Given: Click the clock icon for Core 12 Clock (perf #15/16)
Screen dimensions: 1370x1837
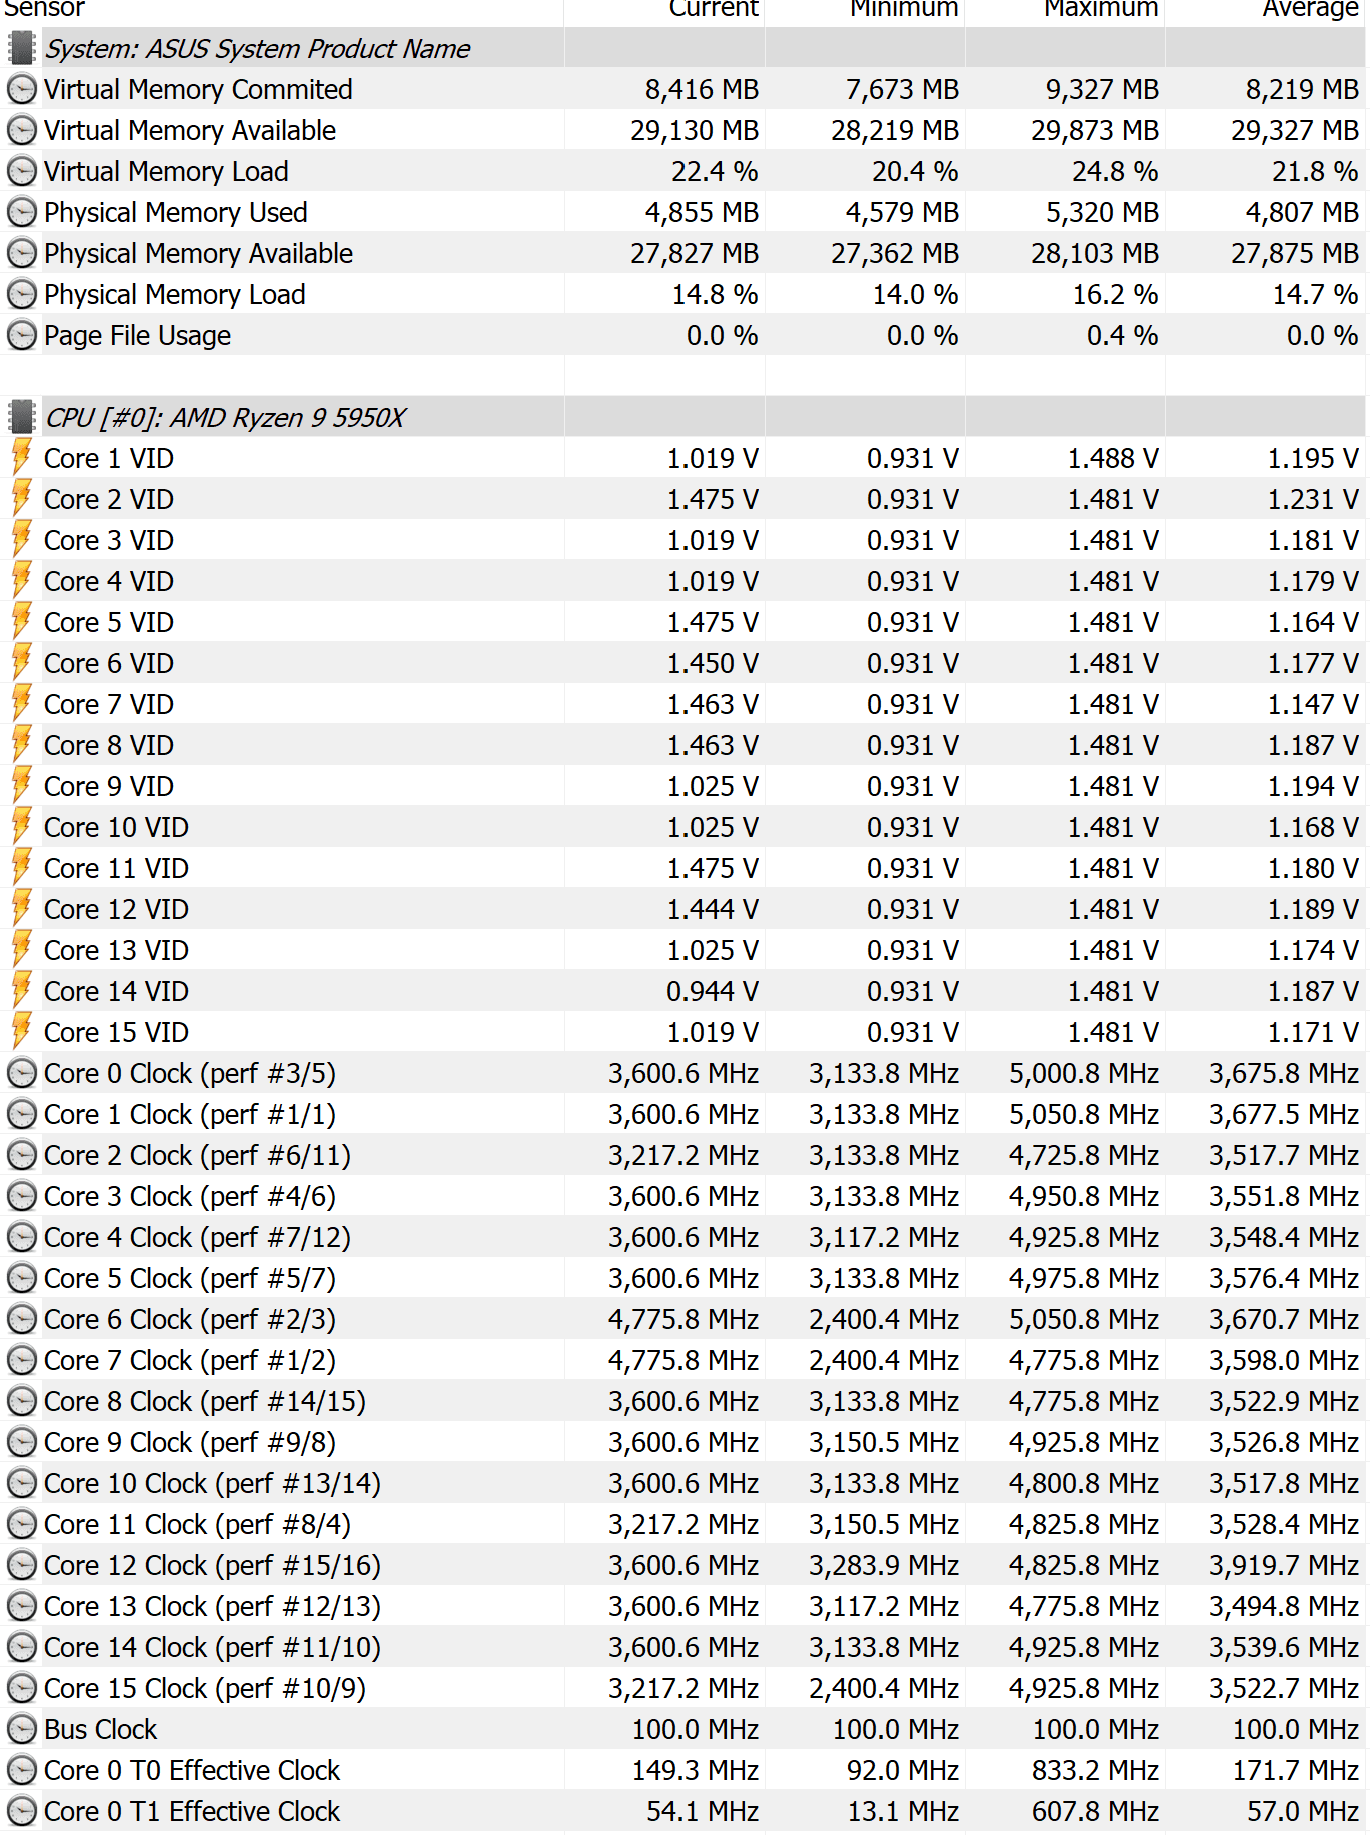Looking at the screenshot, I should (x=21, y=1565).
